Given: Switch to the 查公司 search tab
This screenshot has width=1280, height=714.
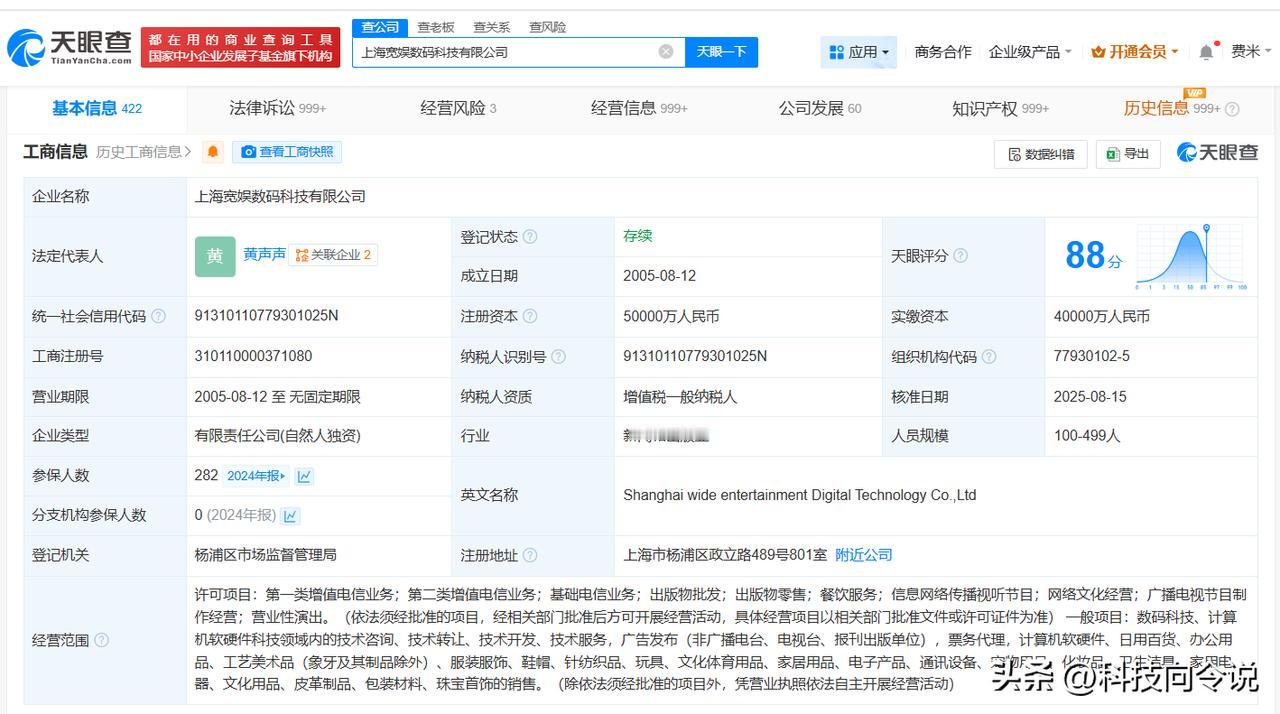Looking at the screenshot, I should click(380, 27).
